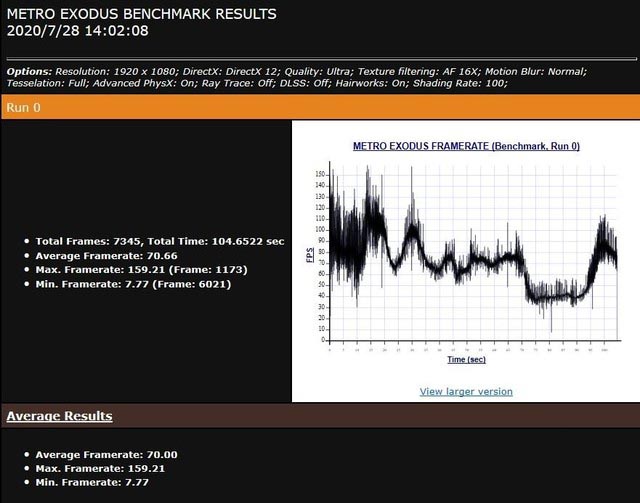Click the Total Frames: 7345 line
The image size is (640, 503).
point(160,241)
